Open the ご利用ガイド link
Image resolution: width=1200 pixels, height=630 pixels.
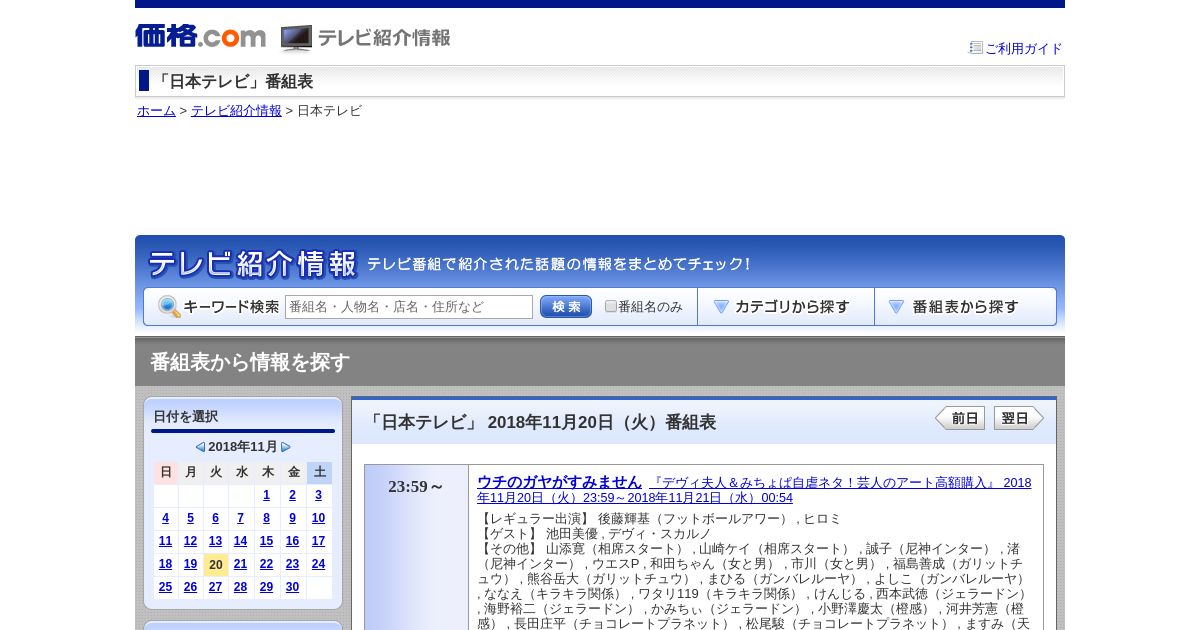point(1024,48)
